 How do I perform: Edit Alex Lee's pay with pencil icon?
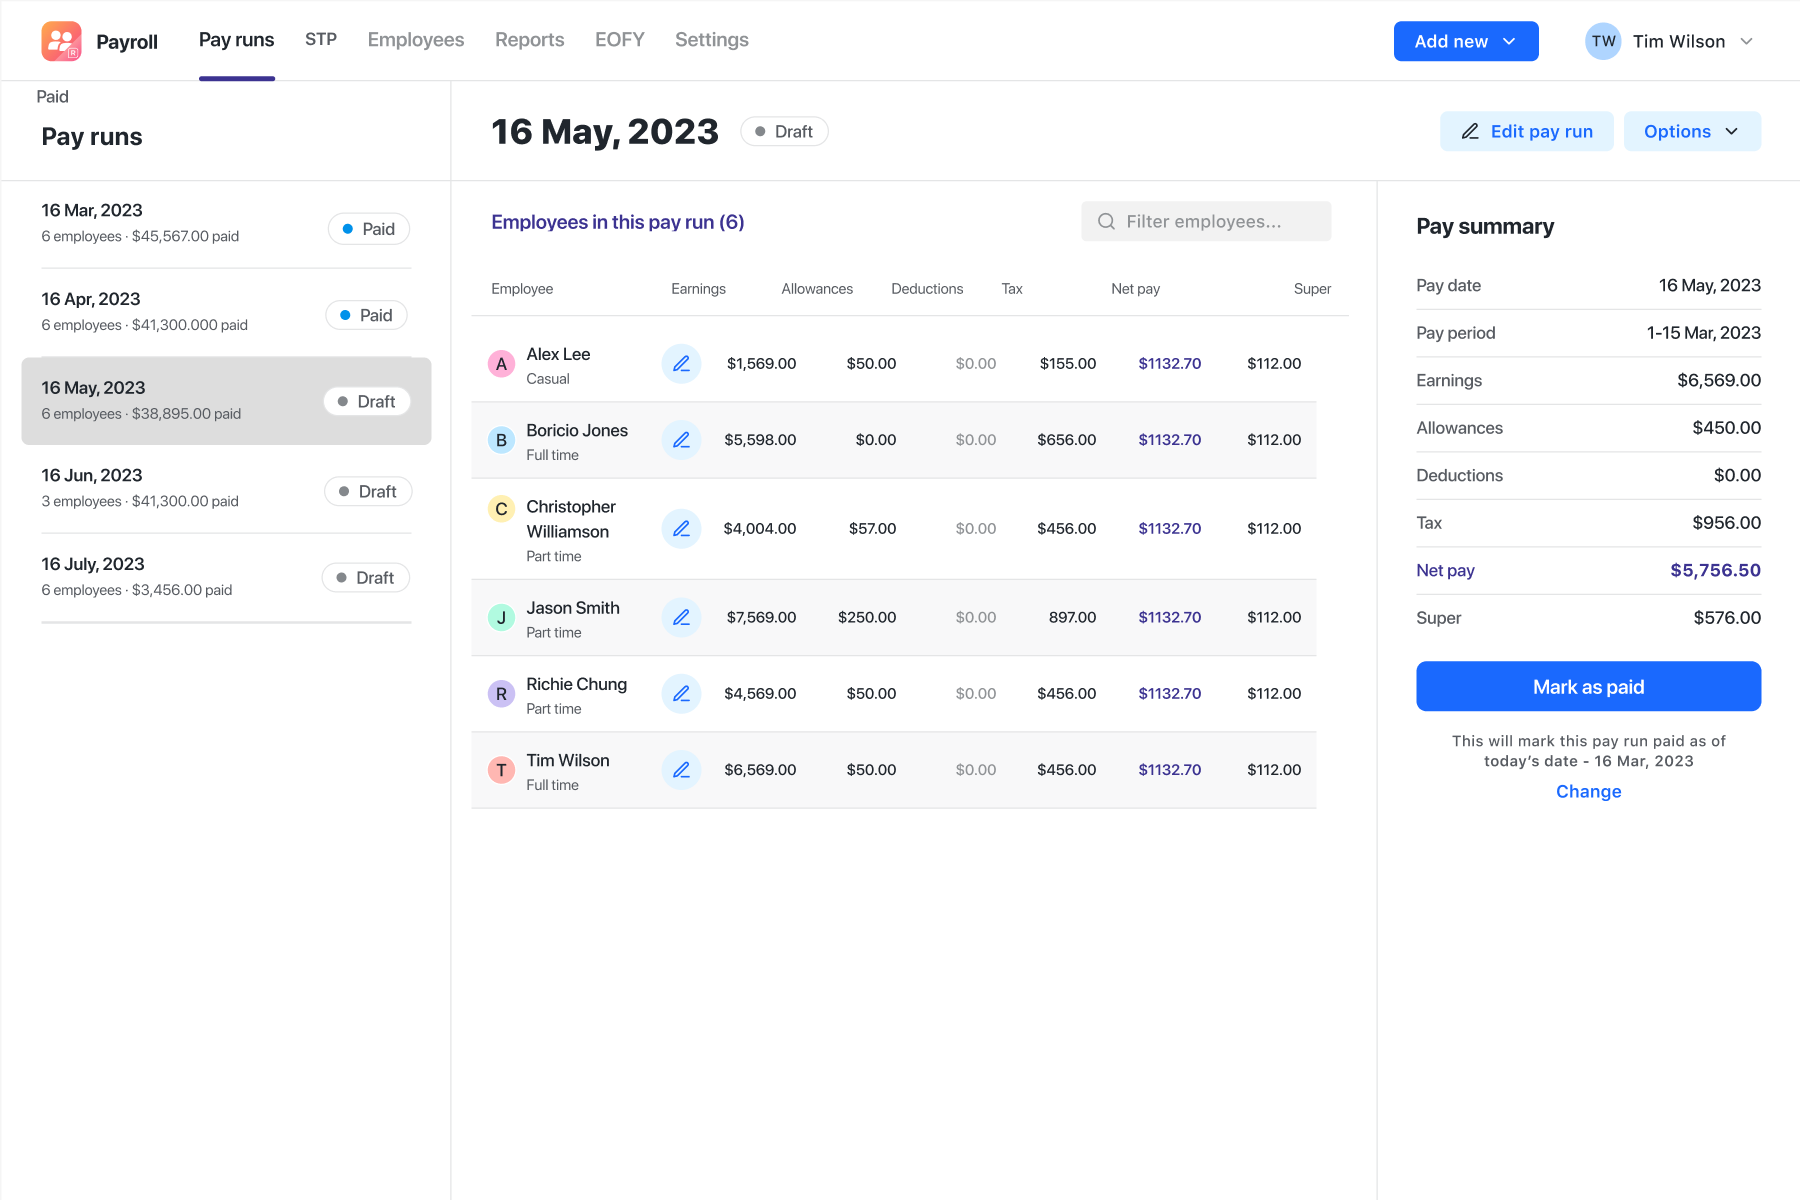[681, 364]
